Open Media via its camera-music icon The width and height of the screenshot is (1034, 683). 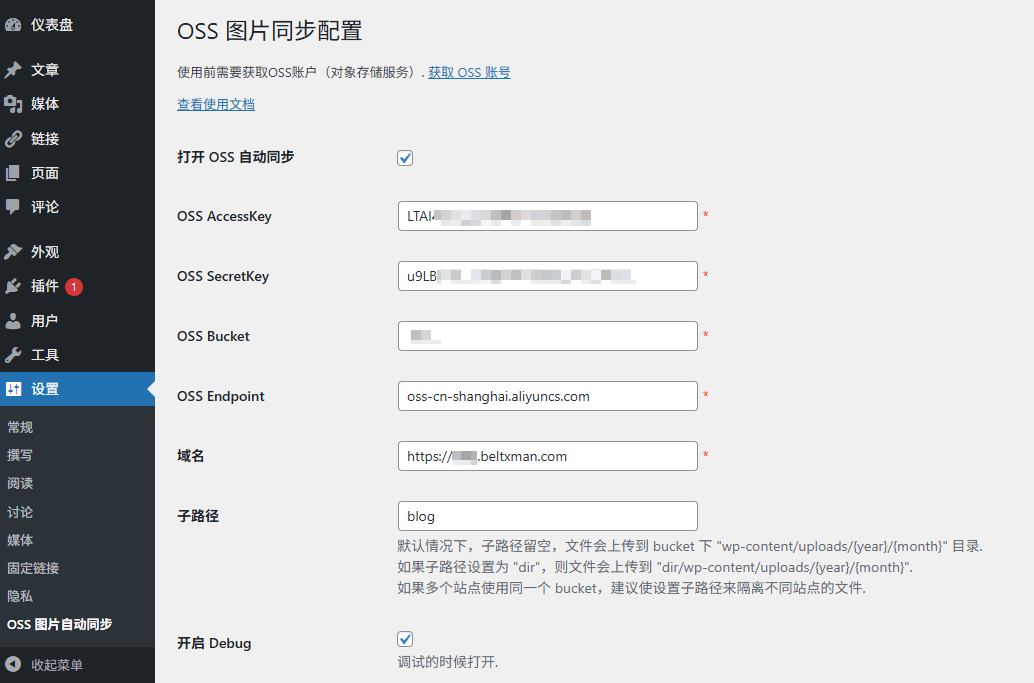click(13, 104)
